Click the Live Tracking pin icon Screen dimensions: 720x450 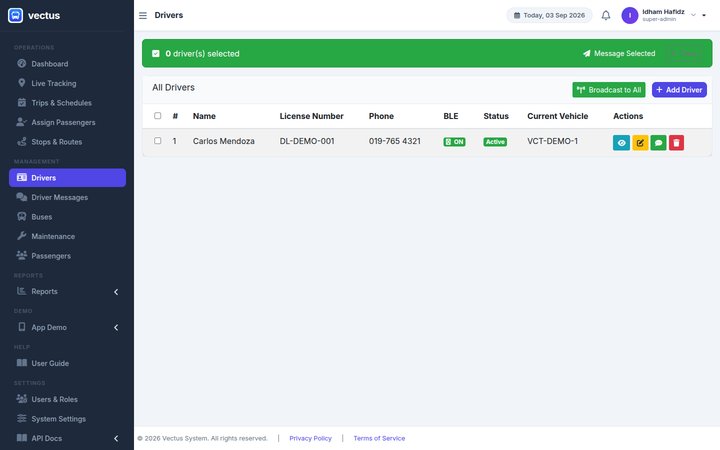coord(22,83)
